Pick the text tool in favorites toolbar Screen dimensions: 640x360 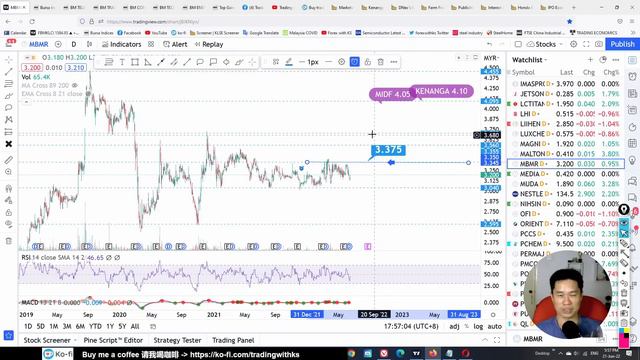coord(122,62)
